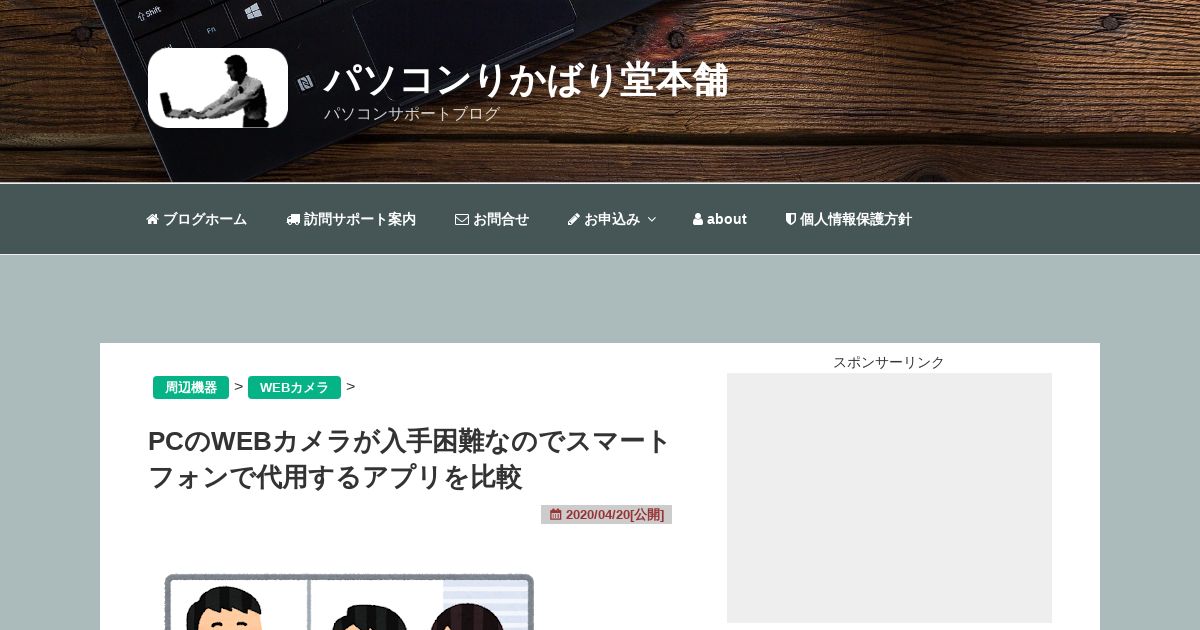Click the grey sponsor ad placeholder box
Image resolution: width=1200 pixels, height=630 pixels.
pos(889,498)
